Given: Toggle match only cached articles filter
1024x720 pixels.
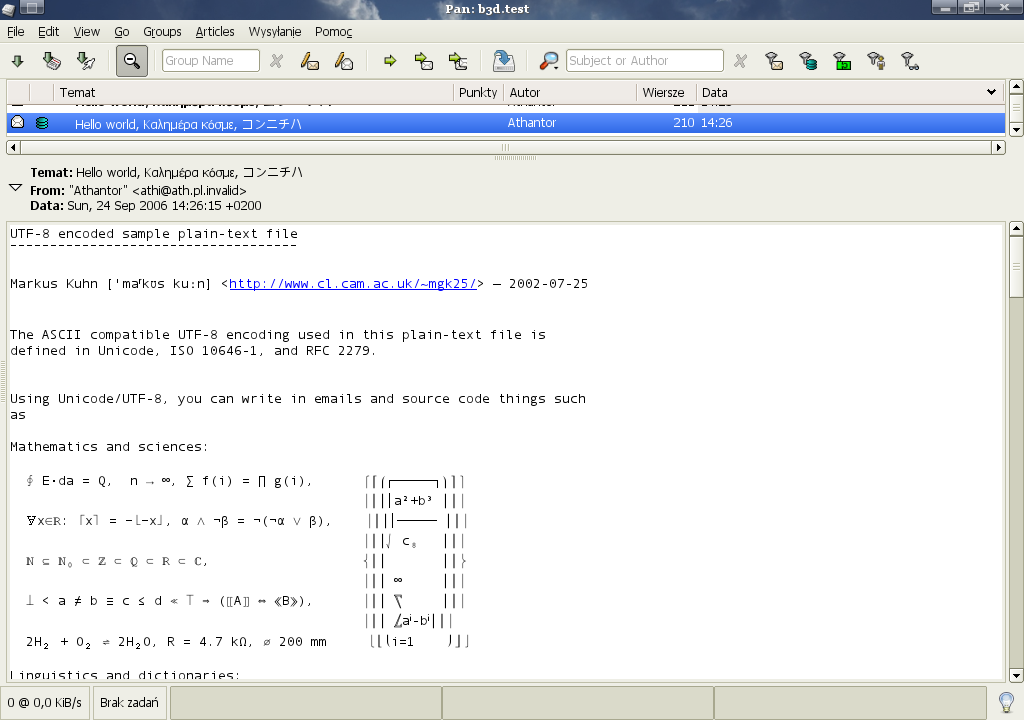Looking at the screenshot, I should pyautogui.click(x=808, y=61).
